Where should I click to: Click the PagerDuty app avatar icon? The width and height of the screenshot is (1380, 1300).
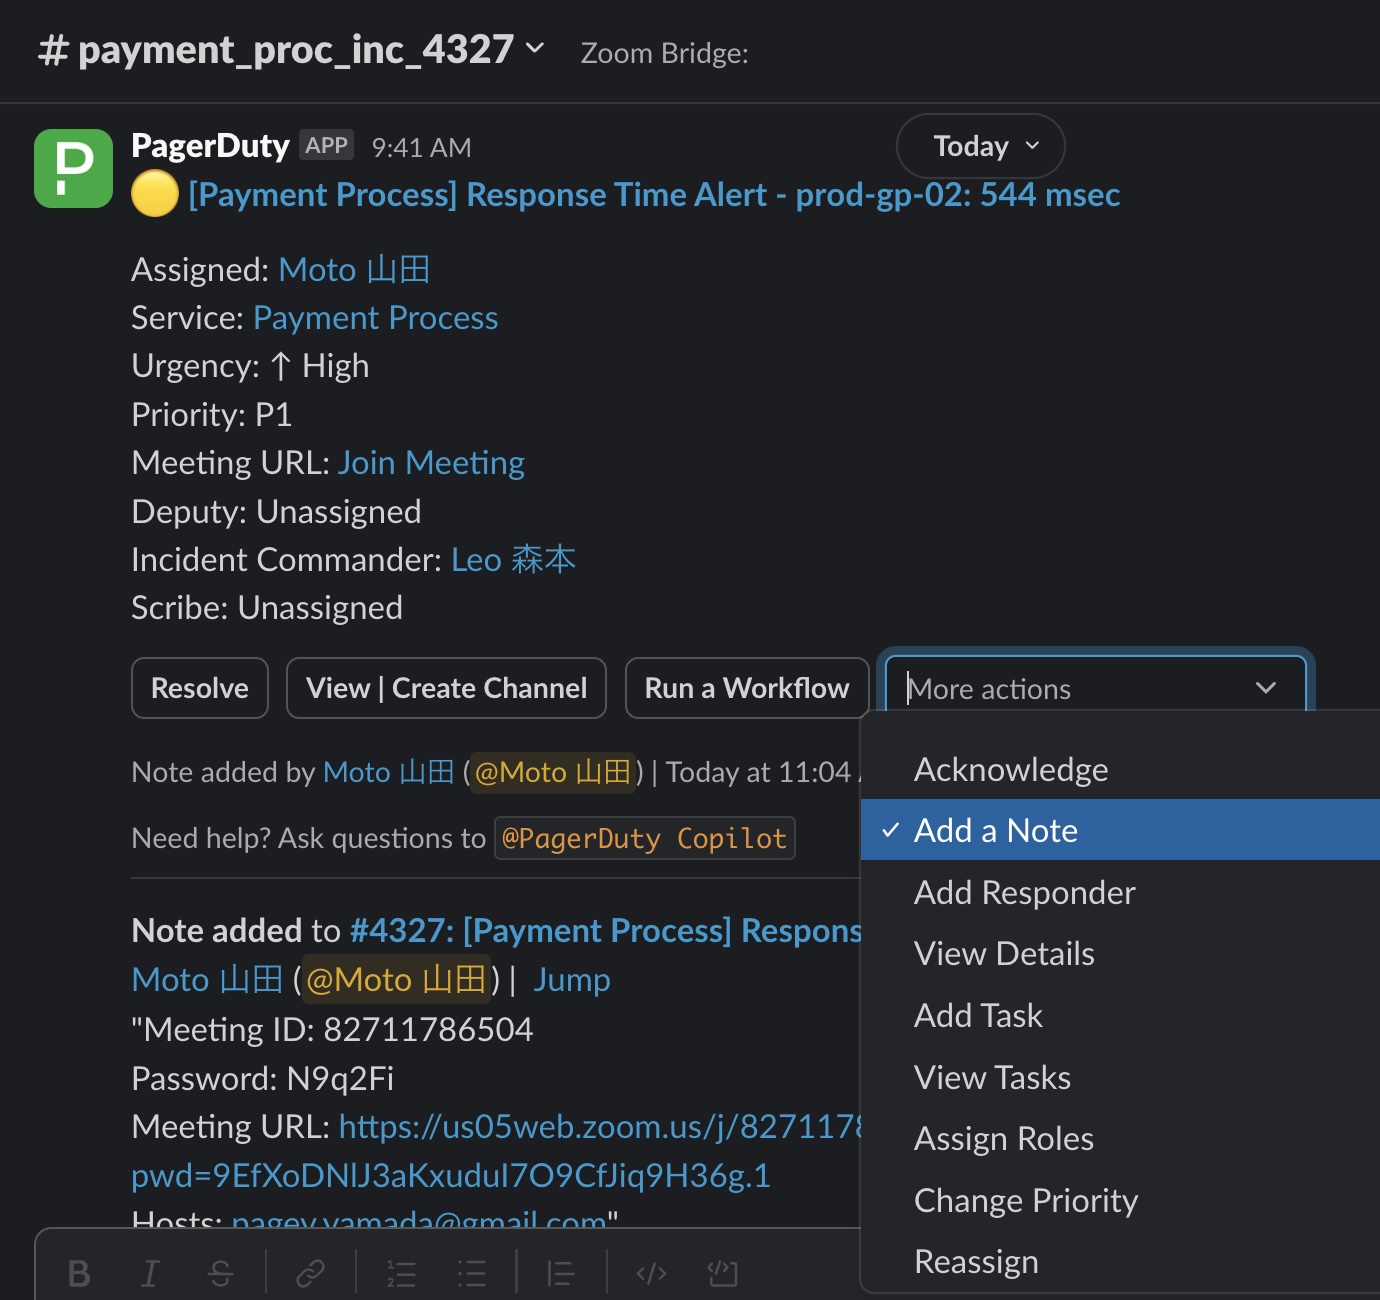(73, 168)
